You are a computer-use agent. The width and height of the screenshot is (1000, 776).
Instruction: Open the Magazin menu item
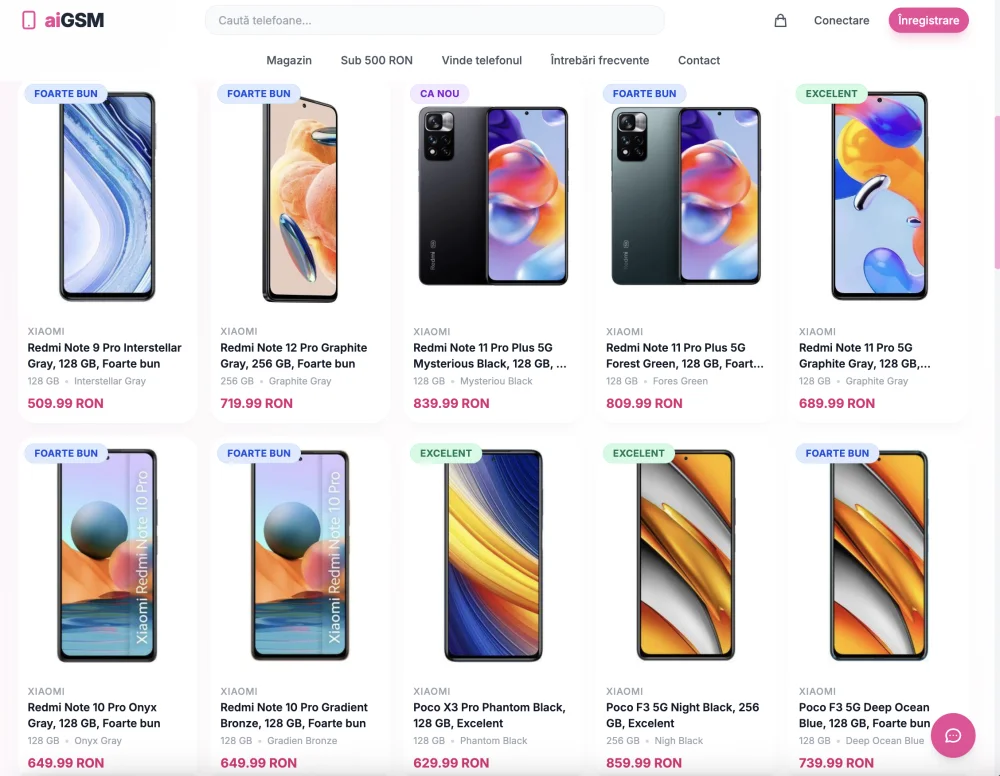click(289, 60)
